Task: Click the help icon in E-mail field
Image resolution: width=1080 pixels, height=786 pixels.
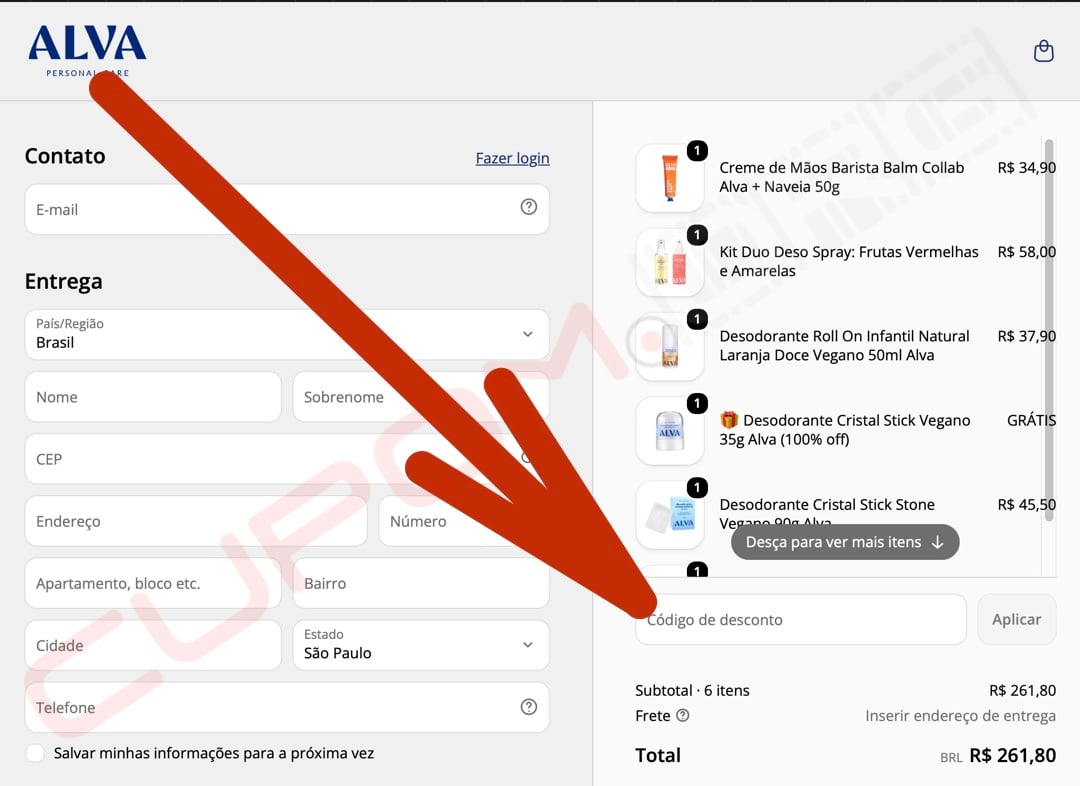Action: 528,207
